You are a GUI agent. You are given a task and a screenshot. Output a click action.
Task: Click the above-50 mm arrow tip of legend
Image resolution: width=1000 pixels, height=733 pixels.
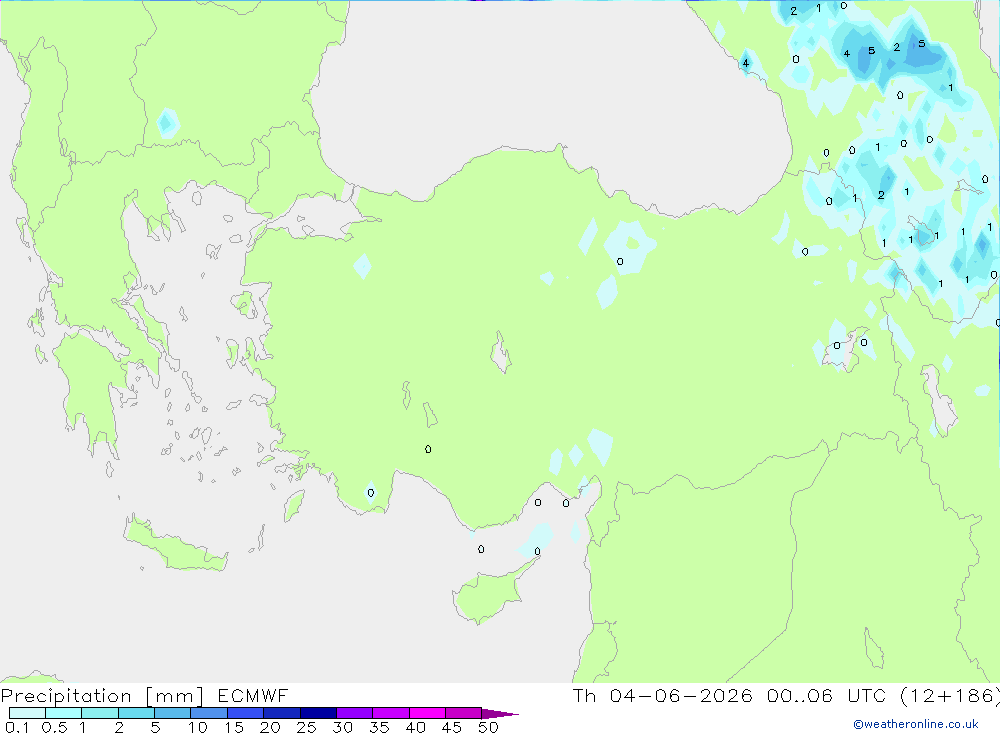(x=501, y=714)
